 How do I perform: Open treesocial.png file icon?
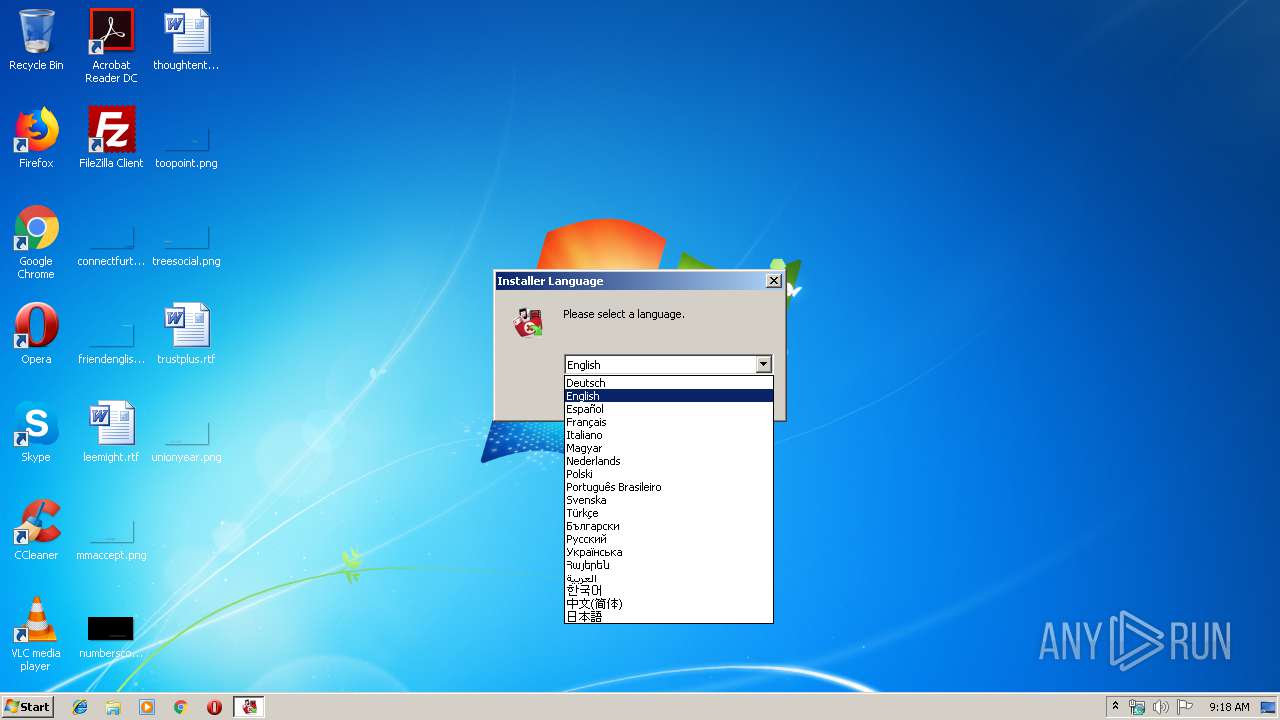186,245
